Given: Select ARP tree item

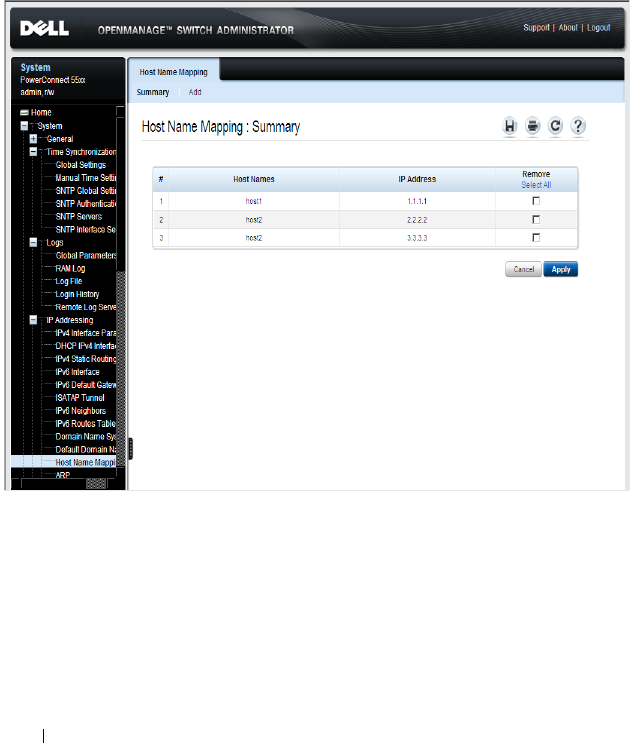Looking at the screenshot, I should [x=63, y=475].
